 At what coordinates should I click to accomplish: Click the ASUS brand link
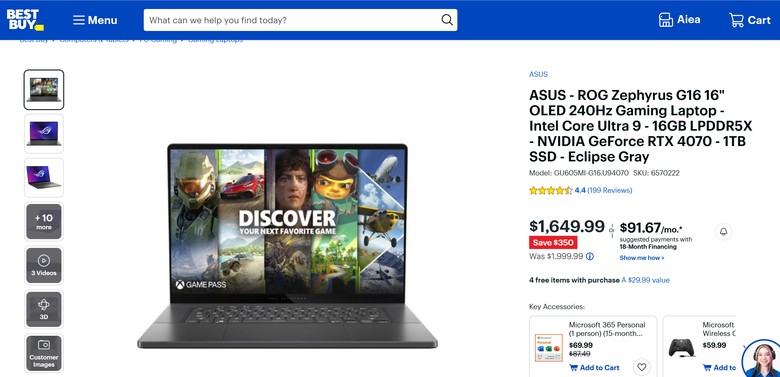coord(538,74)
